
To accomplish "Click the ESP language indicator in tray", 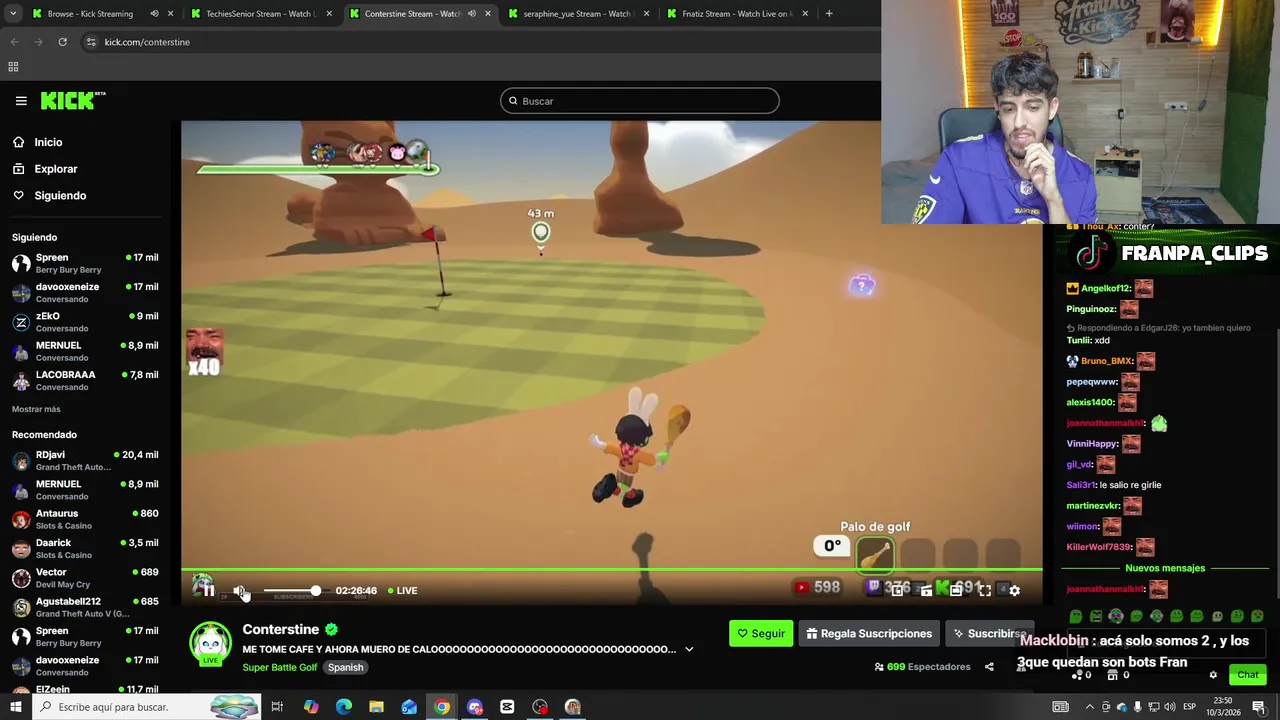I will click(1189, 707).
